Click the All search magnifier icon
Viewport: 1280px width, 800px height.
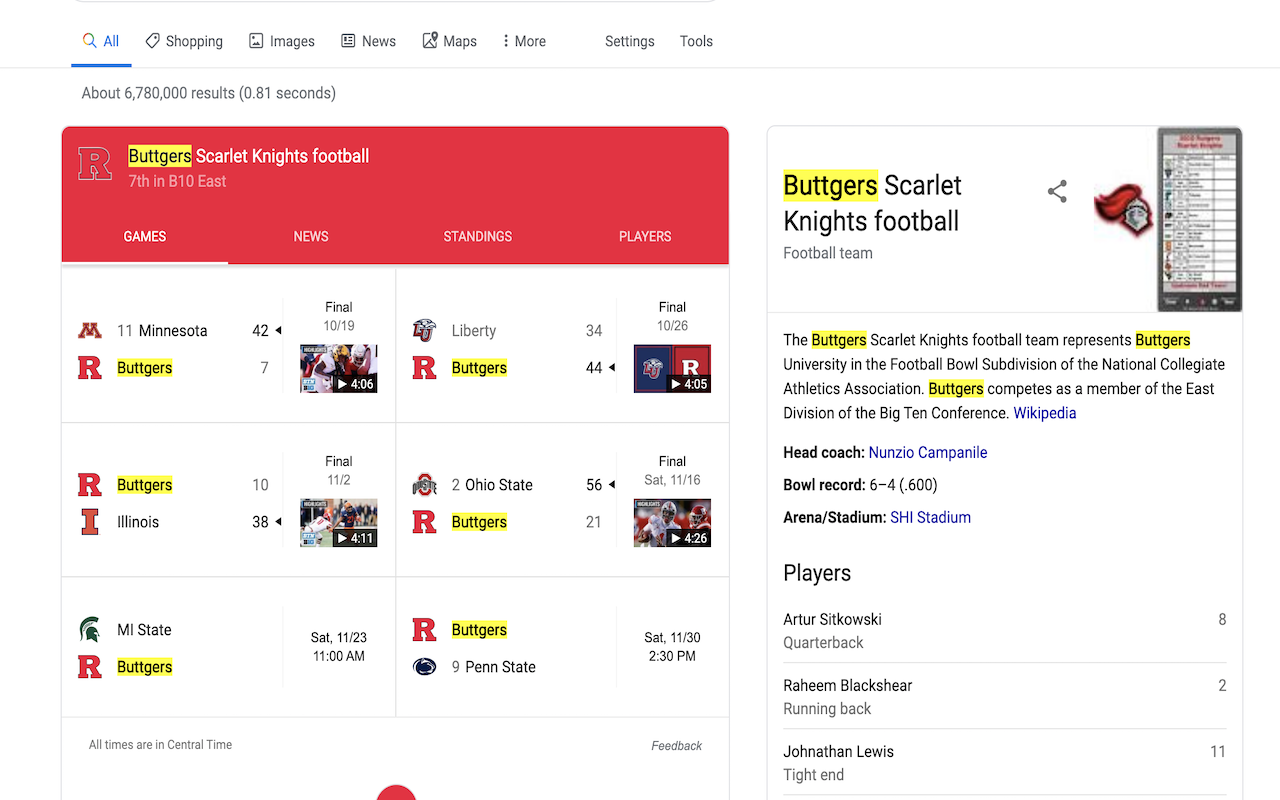[x=90, y=41]
